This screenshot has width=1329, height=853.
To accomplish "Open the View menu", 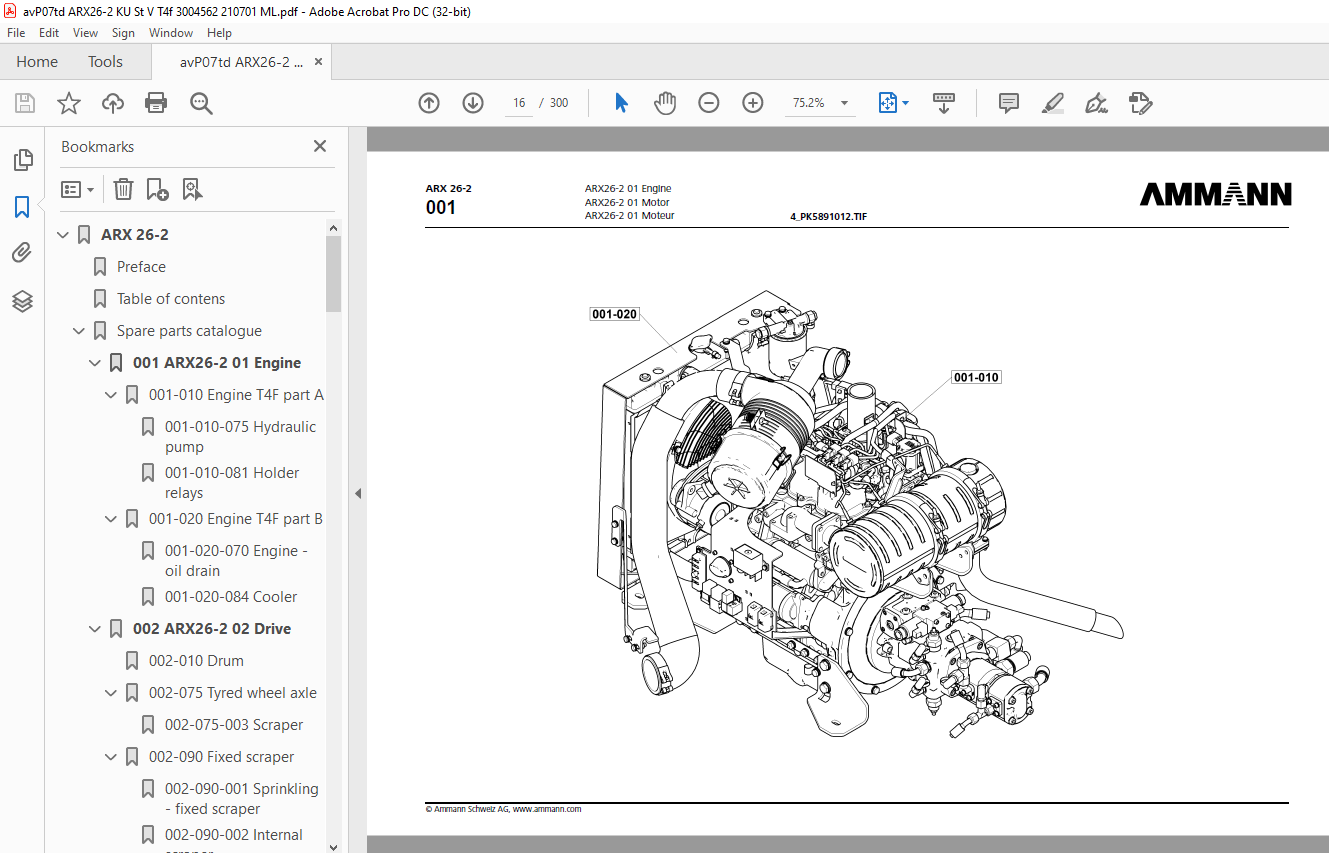I will pyautogui.click(x=86, y=33).
